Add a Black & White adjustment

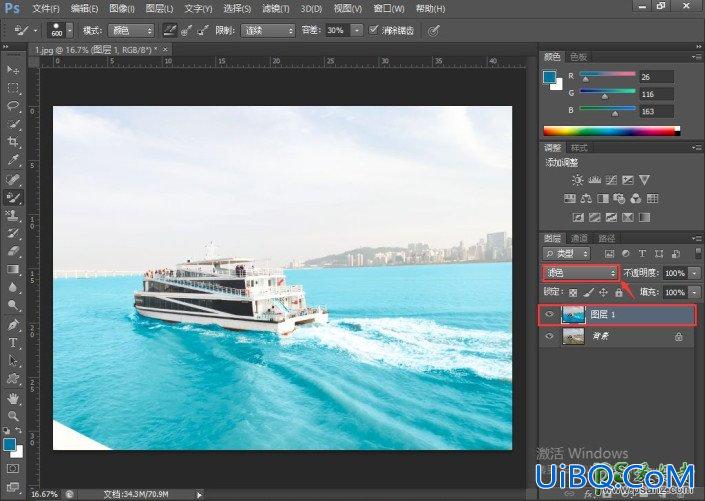(x=603, y=198)
